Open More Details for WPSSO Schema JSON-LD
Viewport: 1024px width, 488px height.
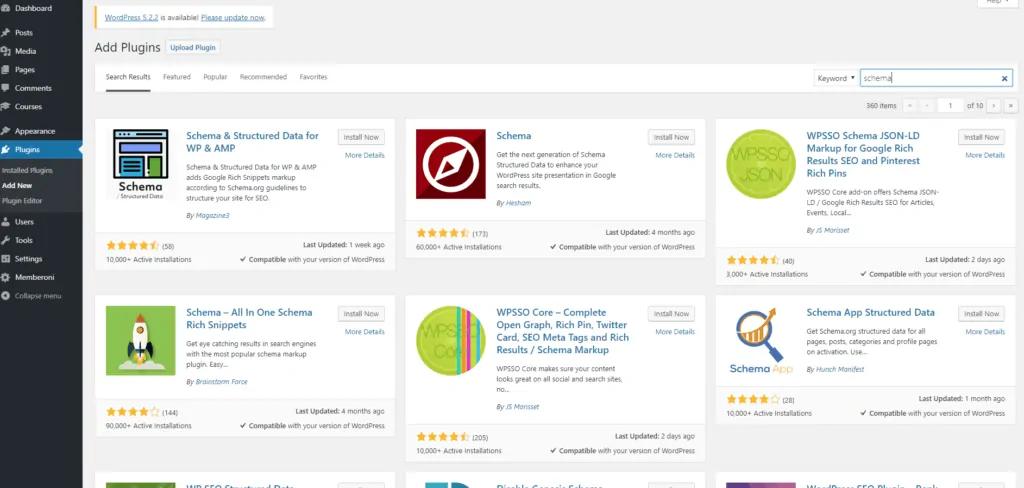point(985,155)
